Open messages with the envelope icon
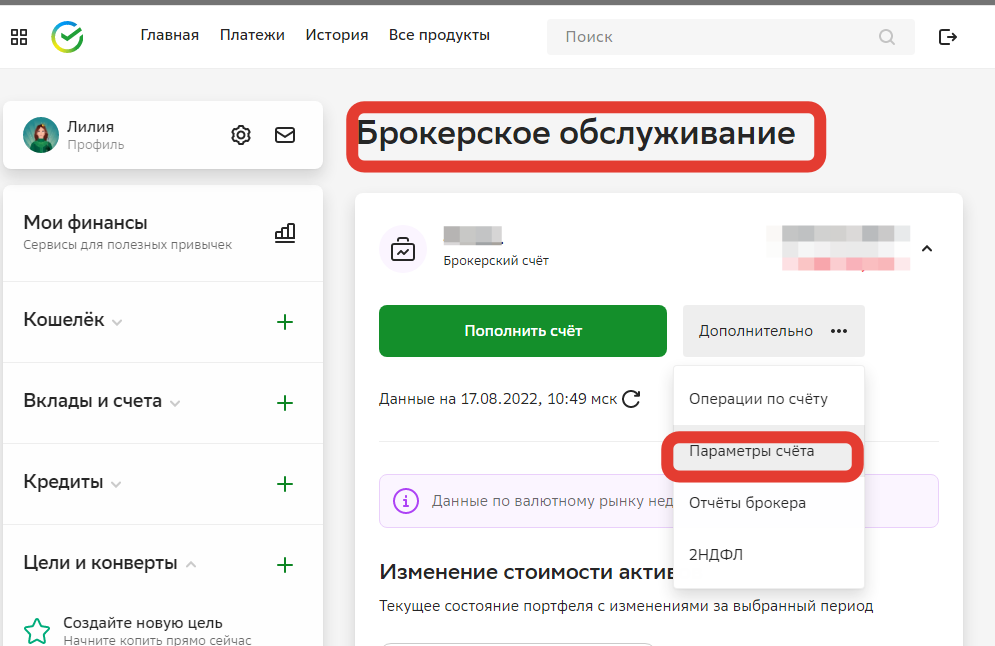 click(285, 134)
